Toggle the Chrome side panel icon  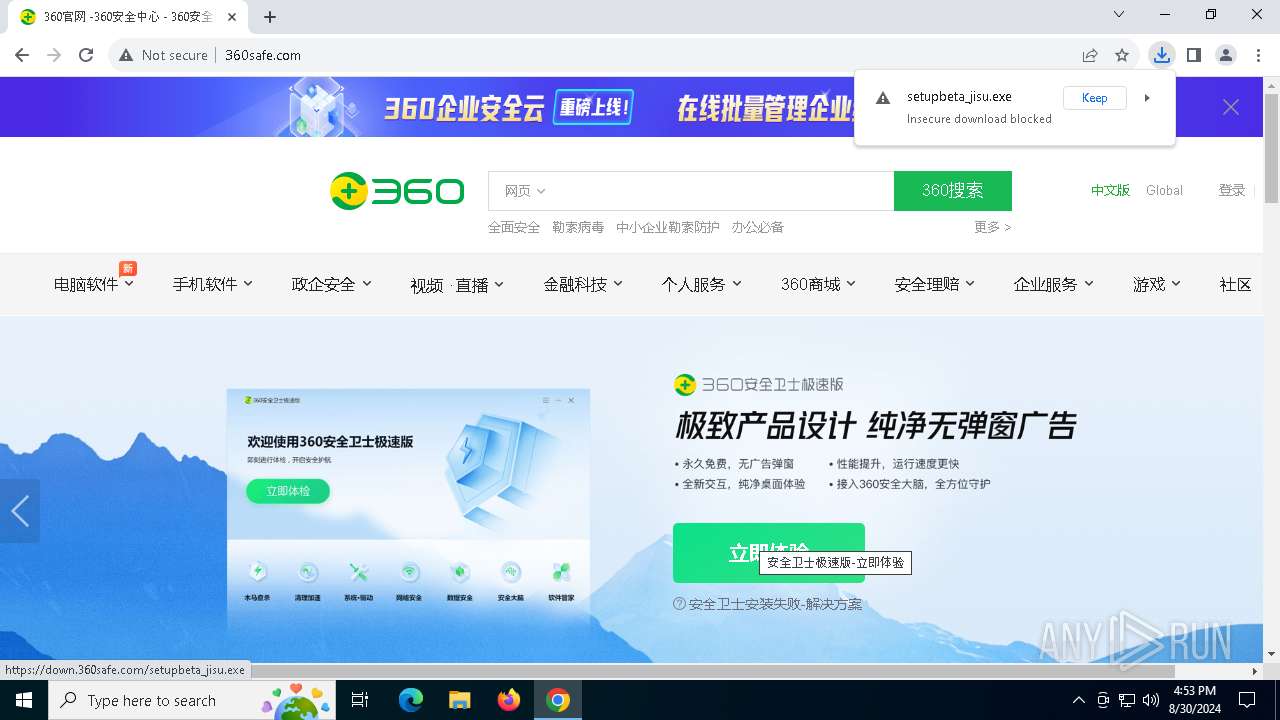[1194, 55]
